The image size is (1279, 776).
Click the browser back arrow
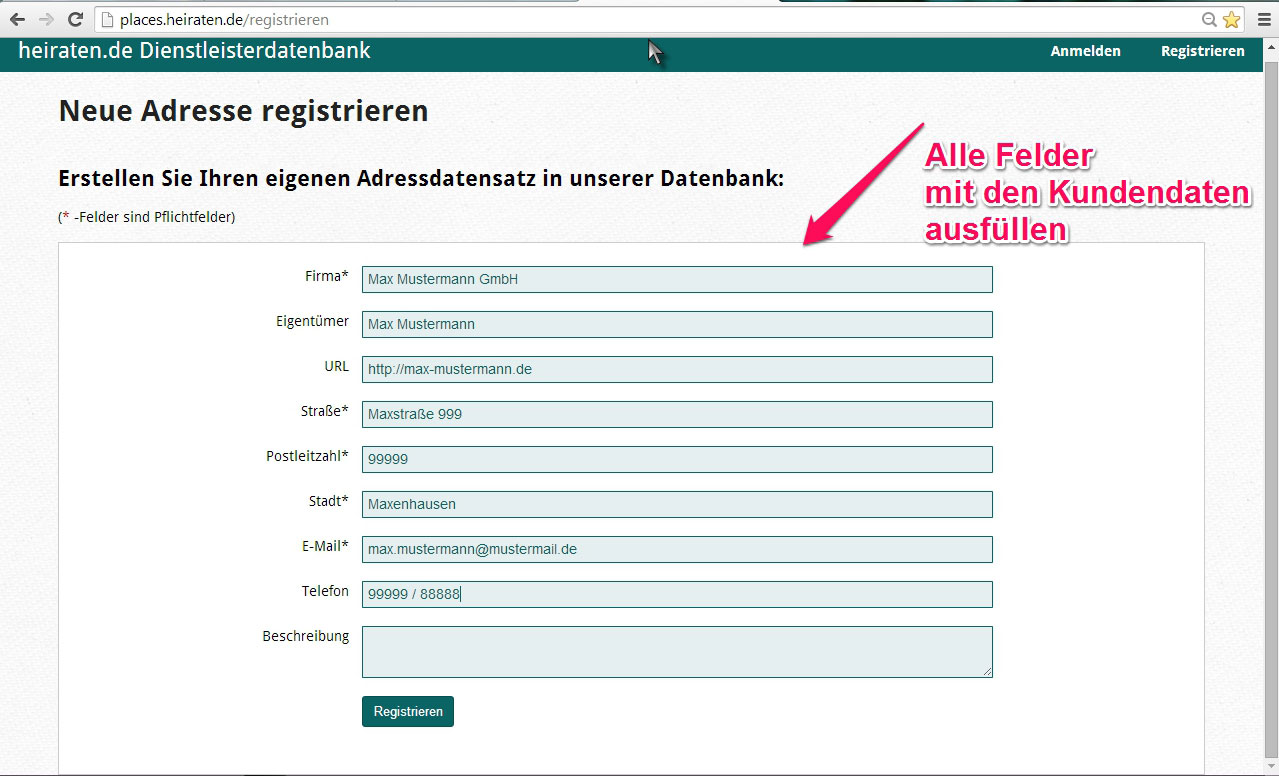17,20
